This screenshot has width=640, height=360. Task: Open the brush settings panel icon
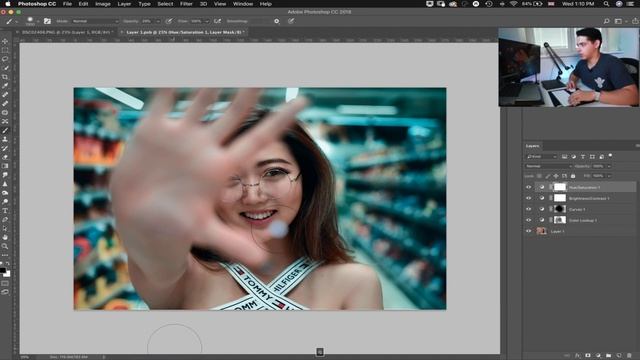[x=47, y=21]
